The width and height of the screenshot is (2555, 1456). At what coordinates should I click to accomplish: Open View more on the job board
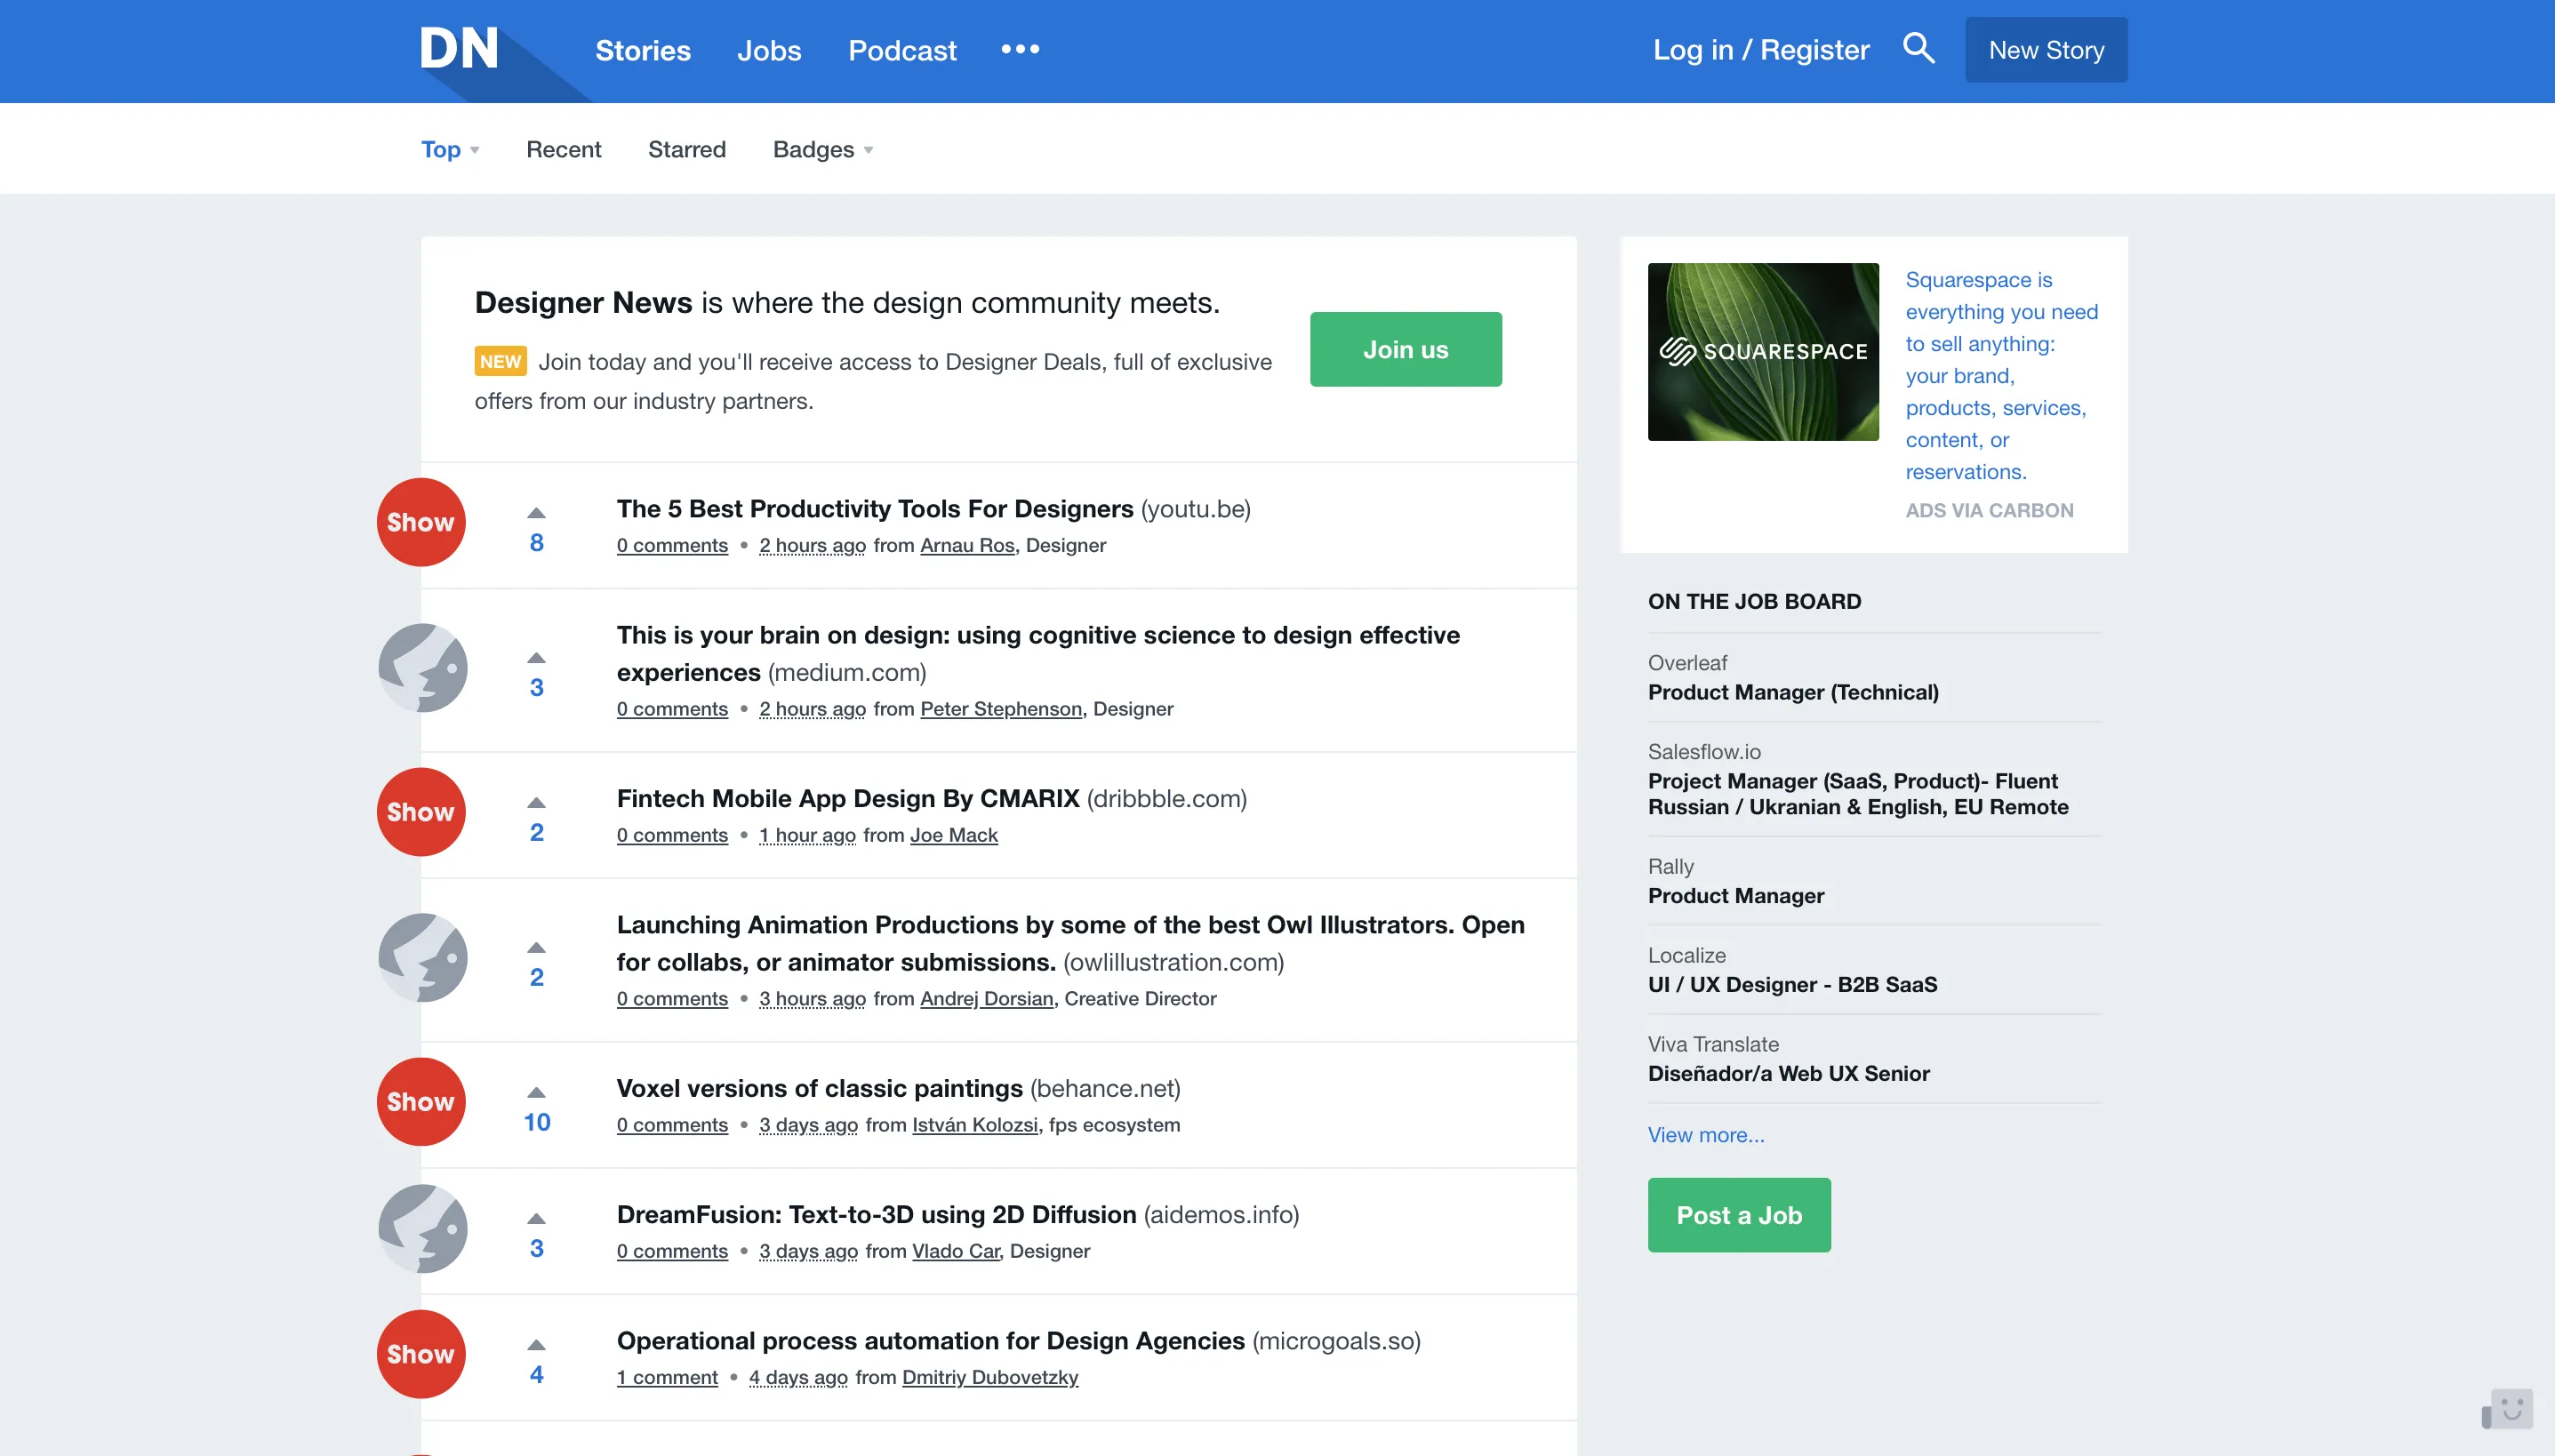1705,1134
